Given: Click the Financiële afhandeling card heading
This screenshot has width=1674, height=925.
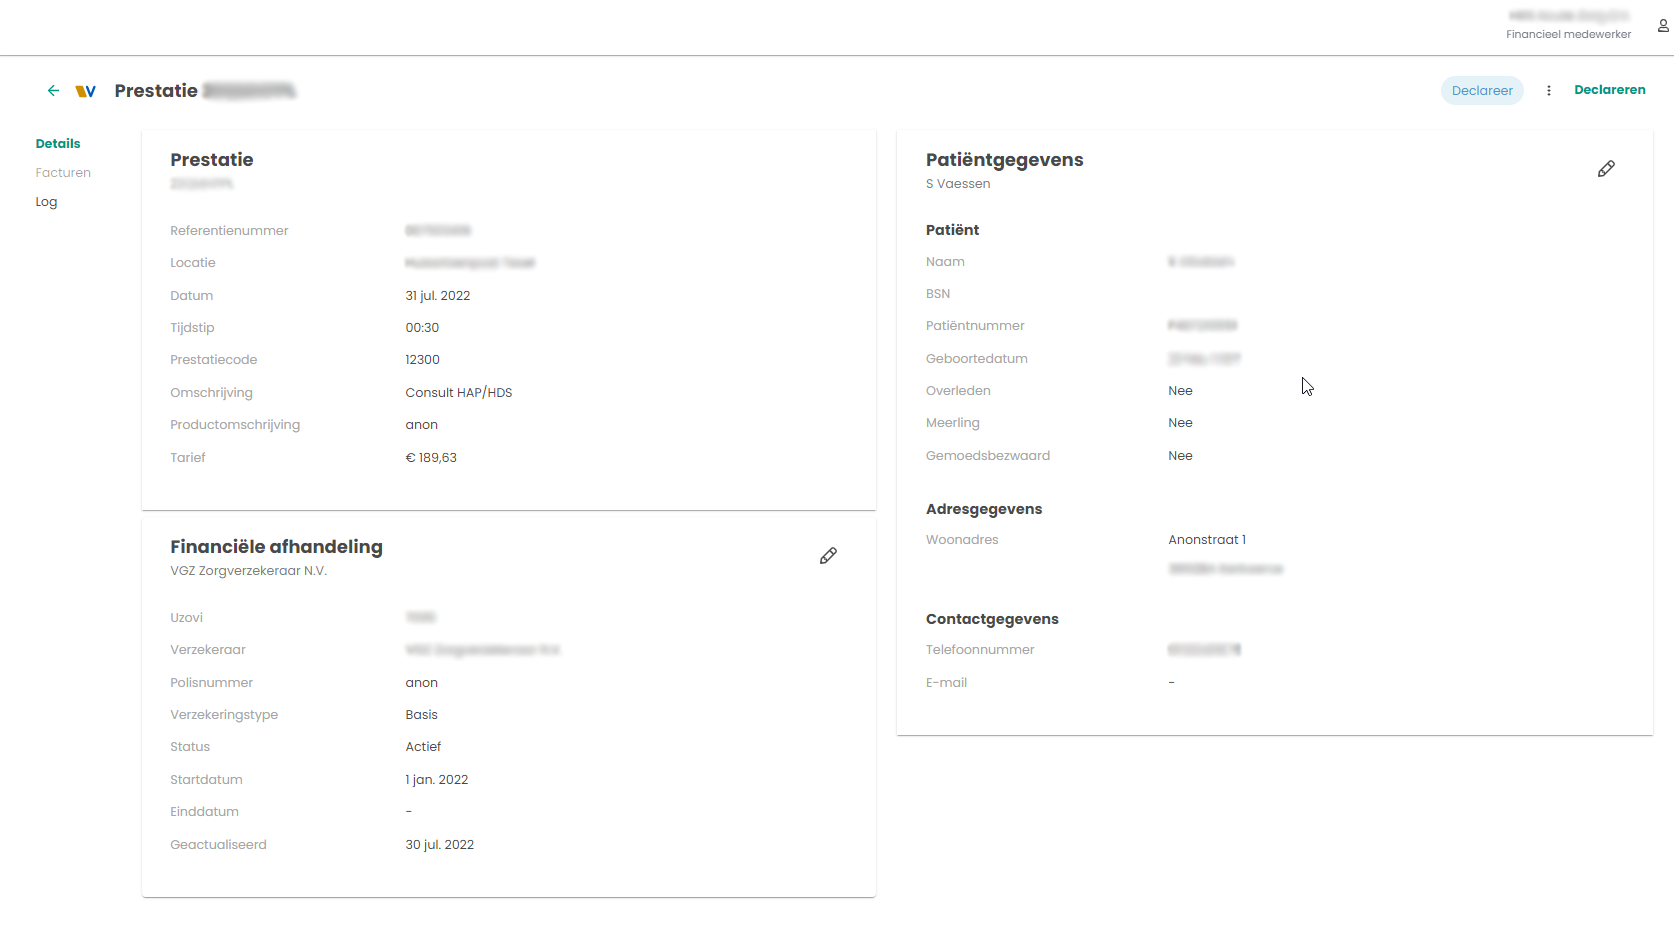Looking at the screenshot, I should click(276, 547).
